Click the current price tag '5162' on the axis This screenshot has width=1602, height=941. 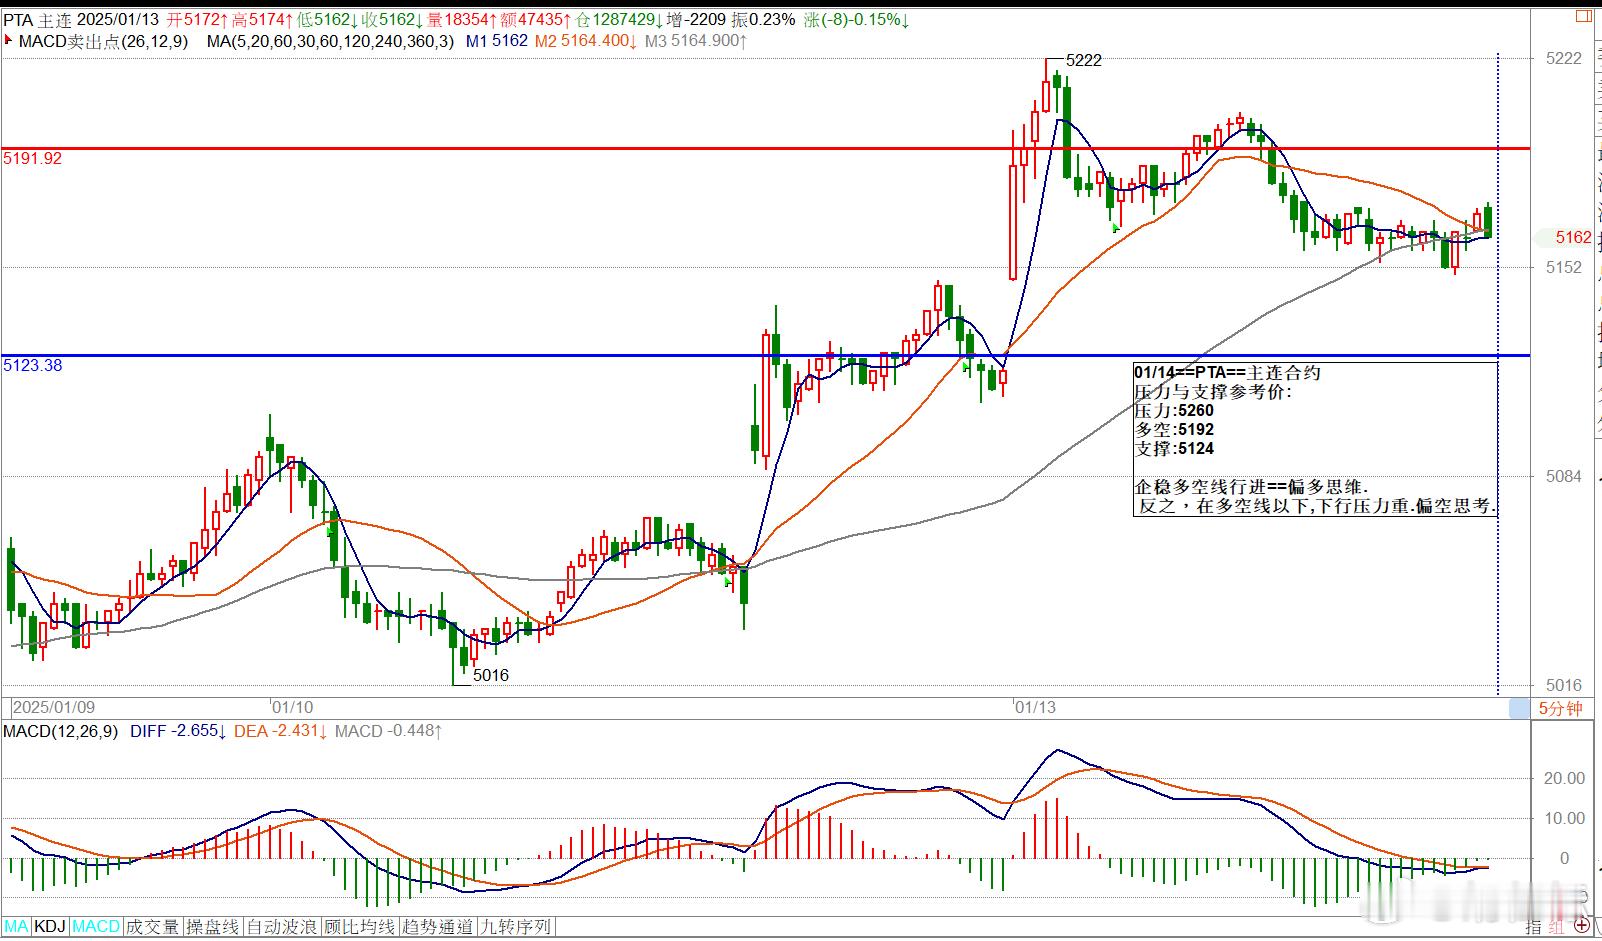pos(1573,237)
